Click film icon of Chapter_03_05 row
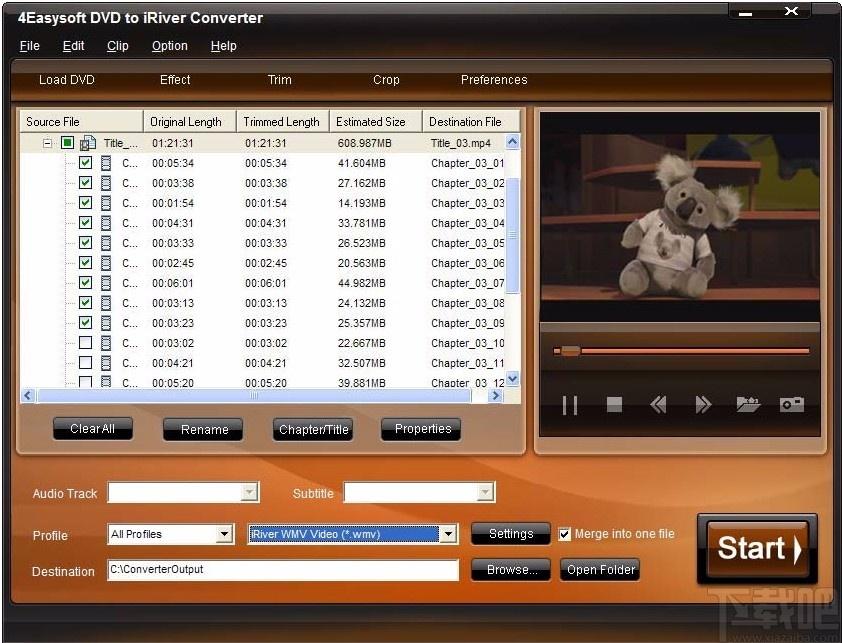 tap(106, 243)
